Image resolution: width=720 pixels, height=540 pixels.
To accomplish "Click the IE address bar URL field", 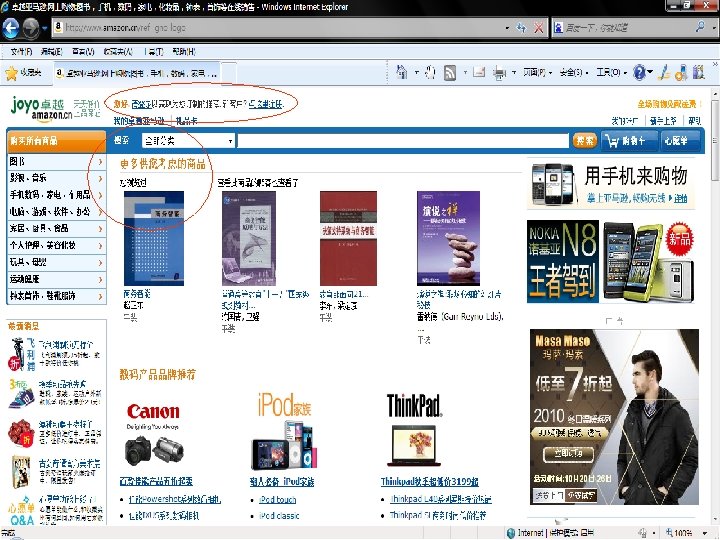I will pyautogui.click(x=282, y=28).
